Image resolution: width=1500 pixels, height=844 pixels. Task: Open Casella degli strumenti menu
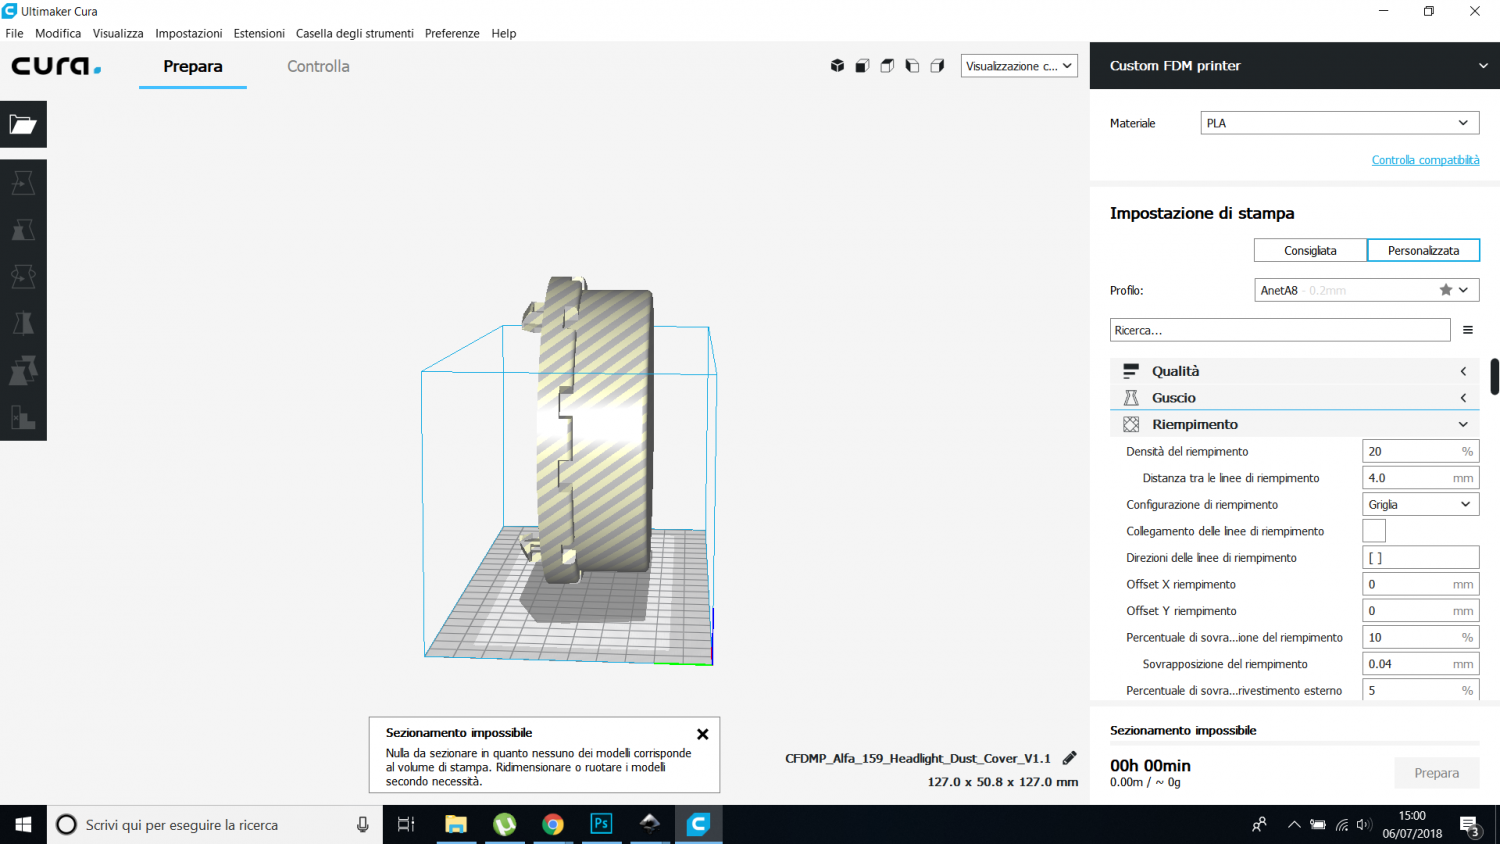[355, 33]
